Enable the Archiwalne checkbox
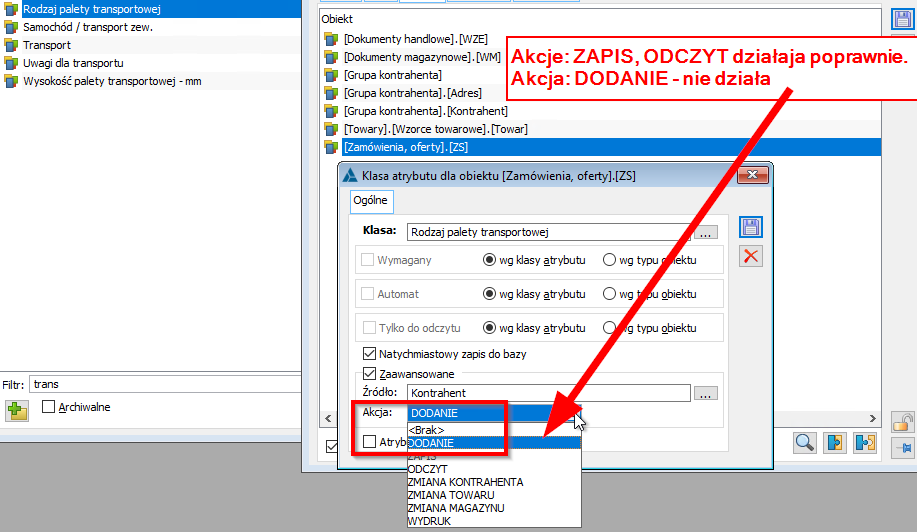The width and height of the screenshot is (917, 532). point(49,406)
